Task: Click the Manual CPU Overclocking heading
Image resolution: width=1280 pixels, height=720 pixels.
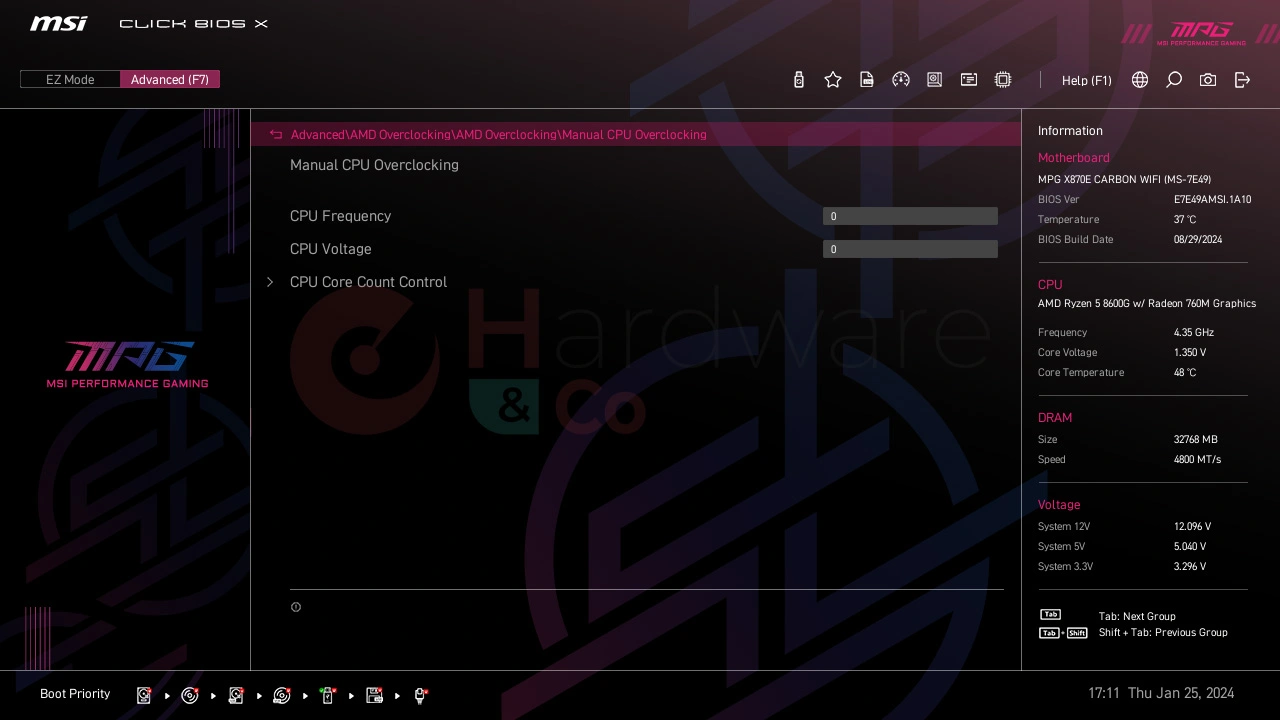Action: coord(374,165)
